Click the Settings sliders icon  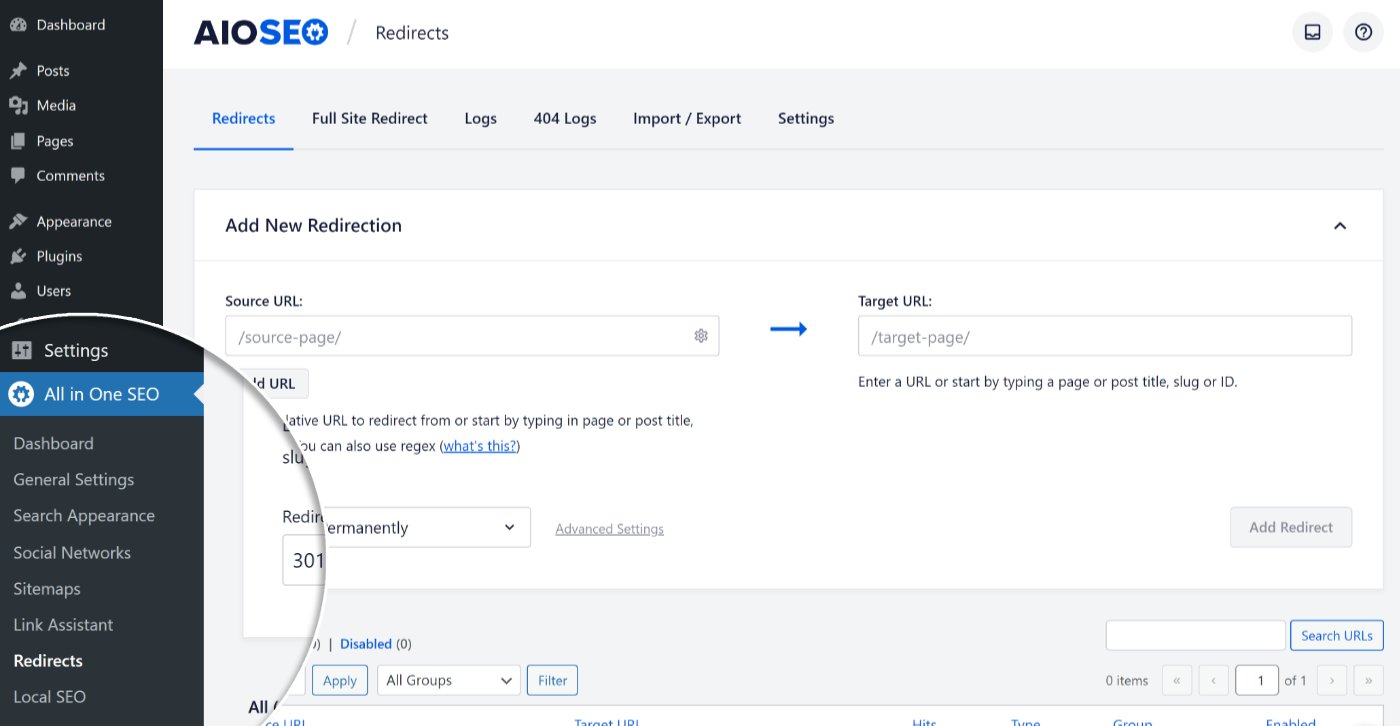[21, 351]
